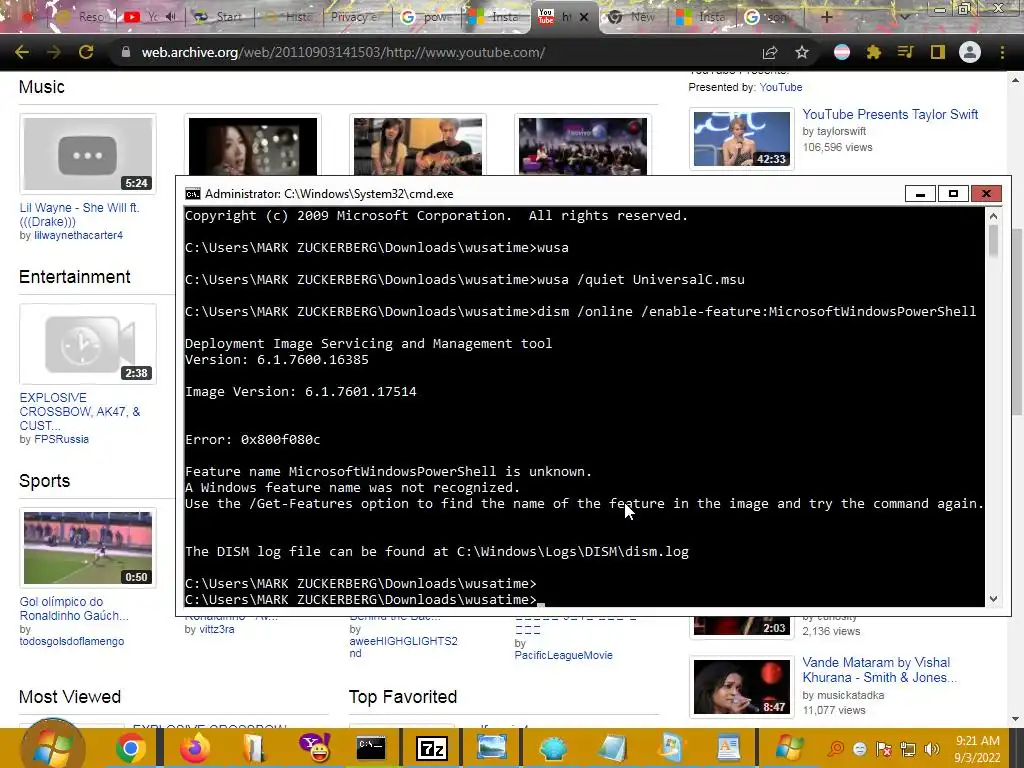1024x768 pixels.
Task: Play the 0:50 soccer video thumbnail
Action: tap(88, 548)
